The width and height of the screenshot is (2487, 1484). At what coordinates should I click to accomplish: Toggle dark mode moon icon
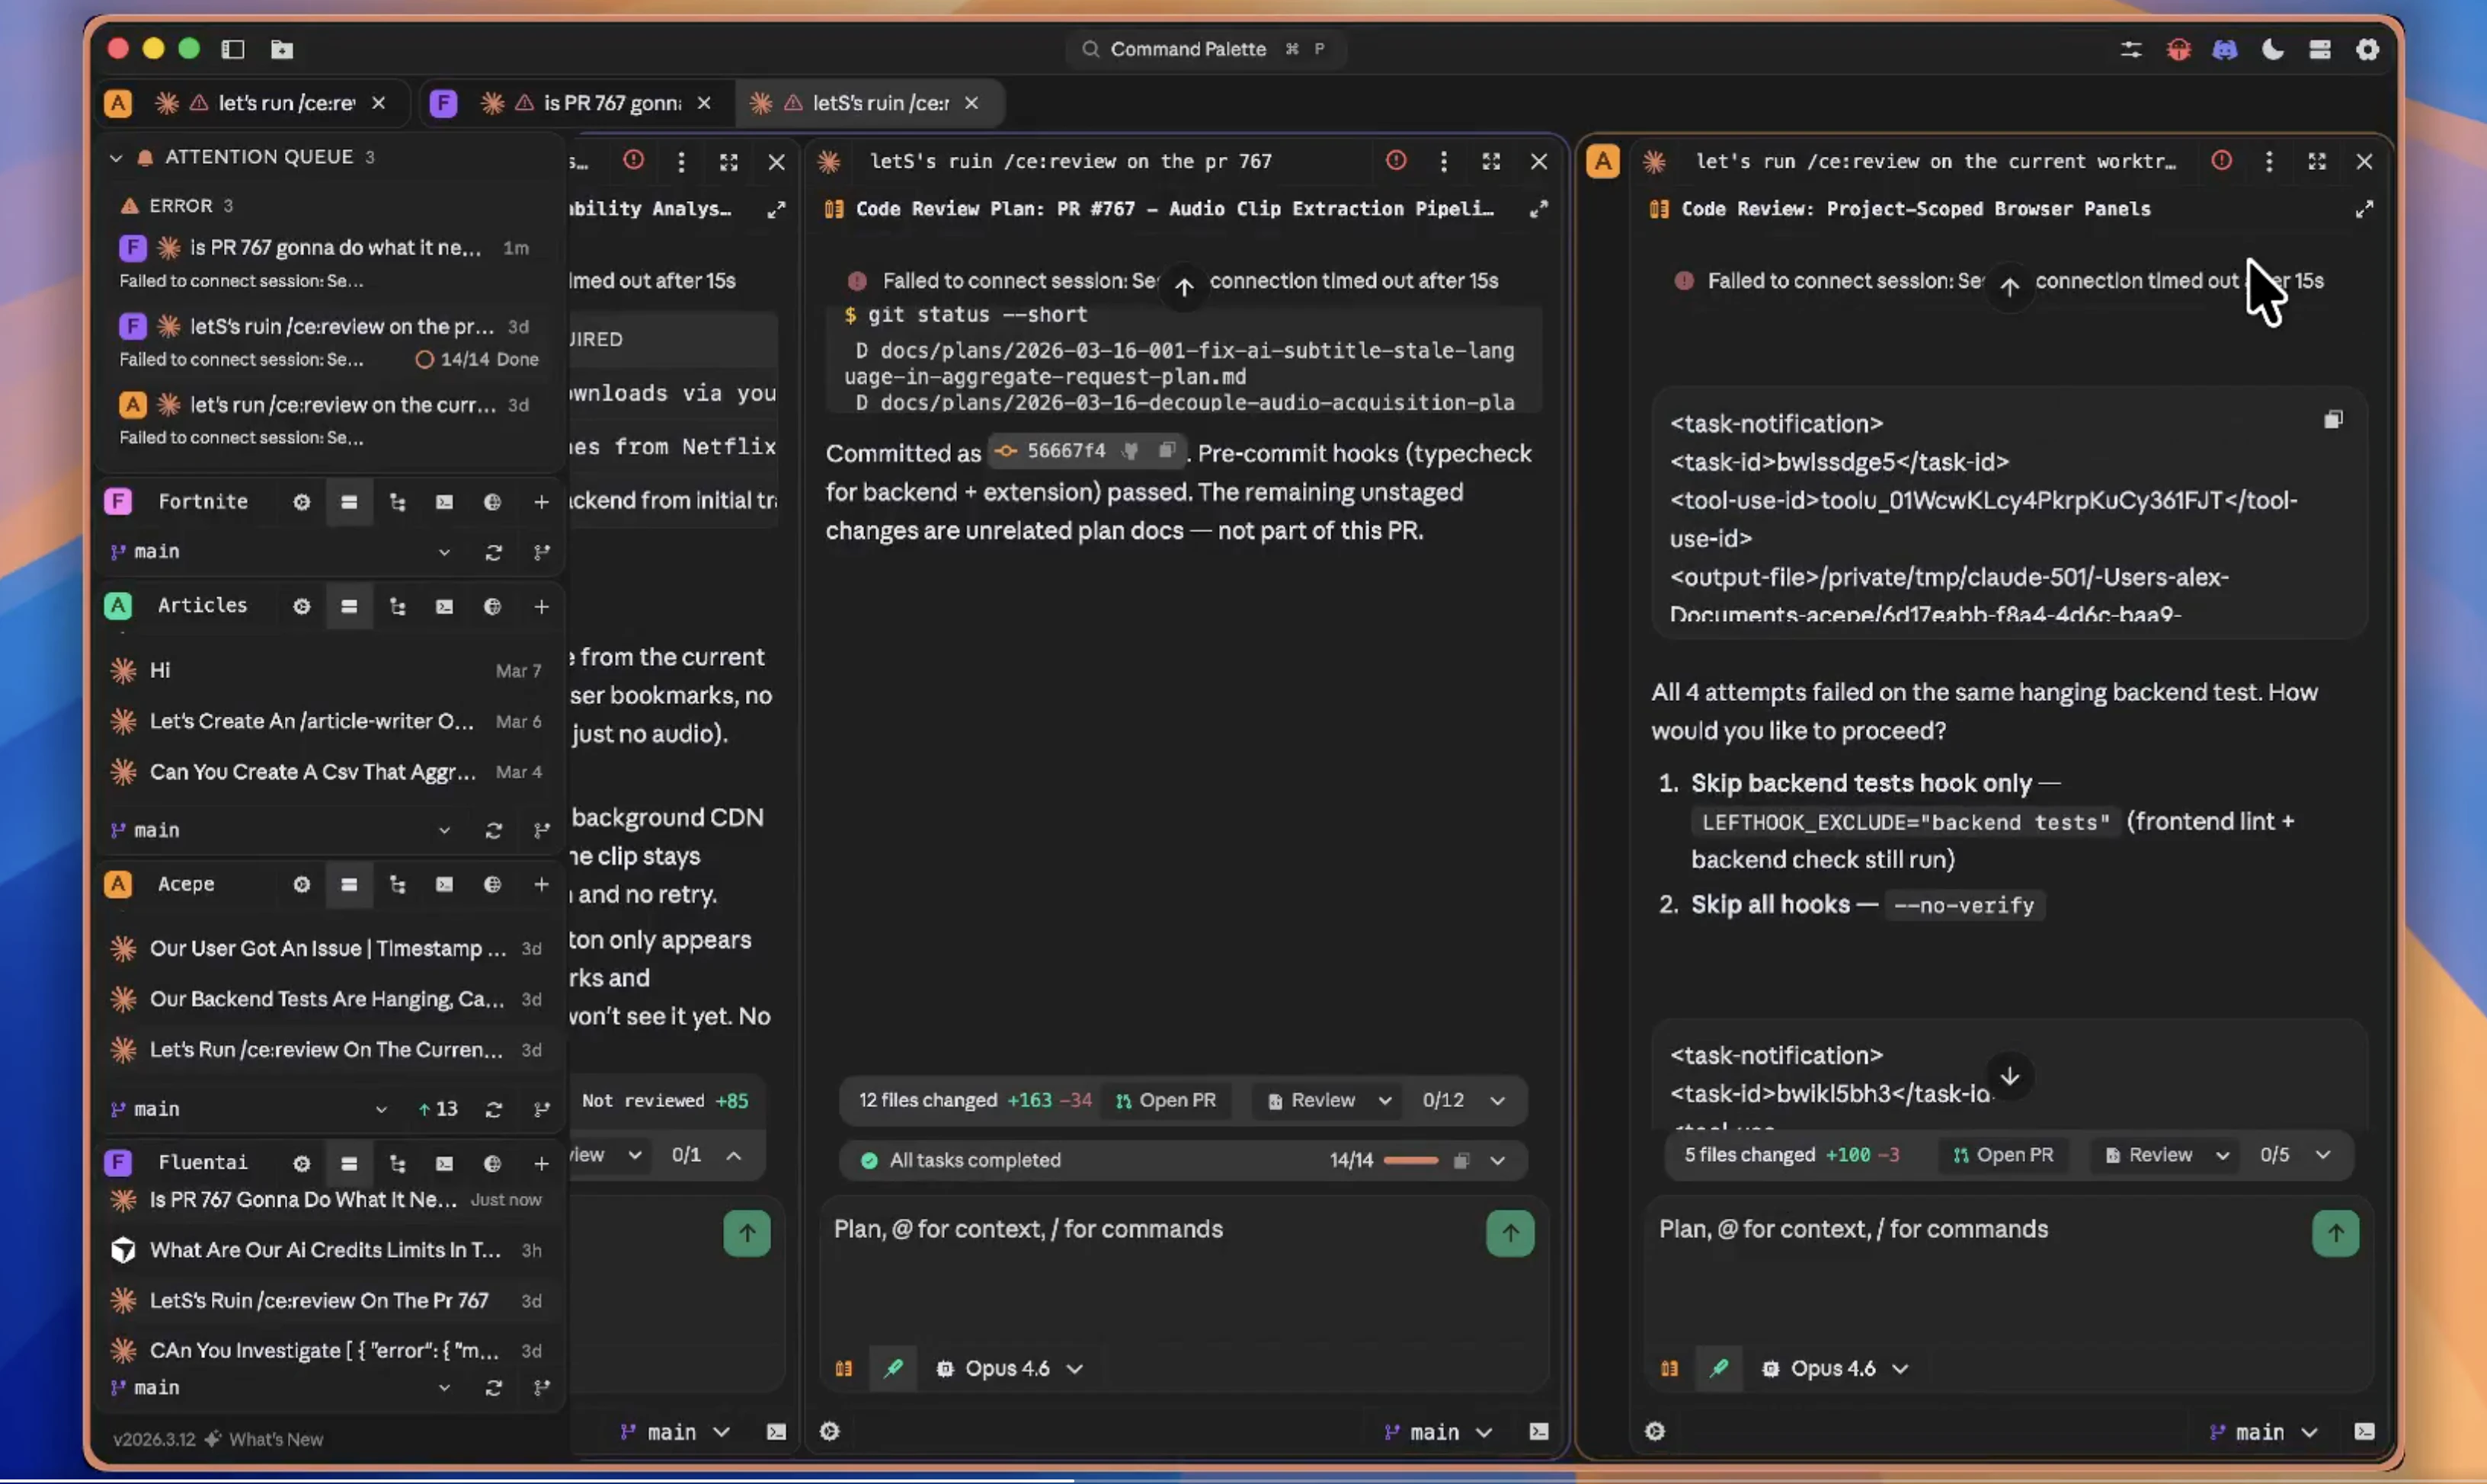pyautogui.click(x=2272, y=49)
